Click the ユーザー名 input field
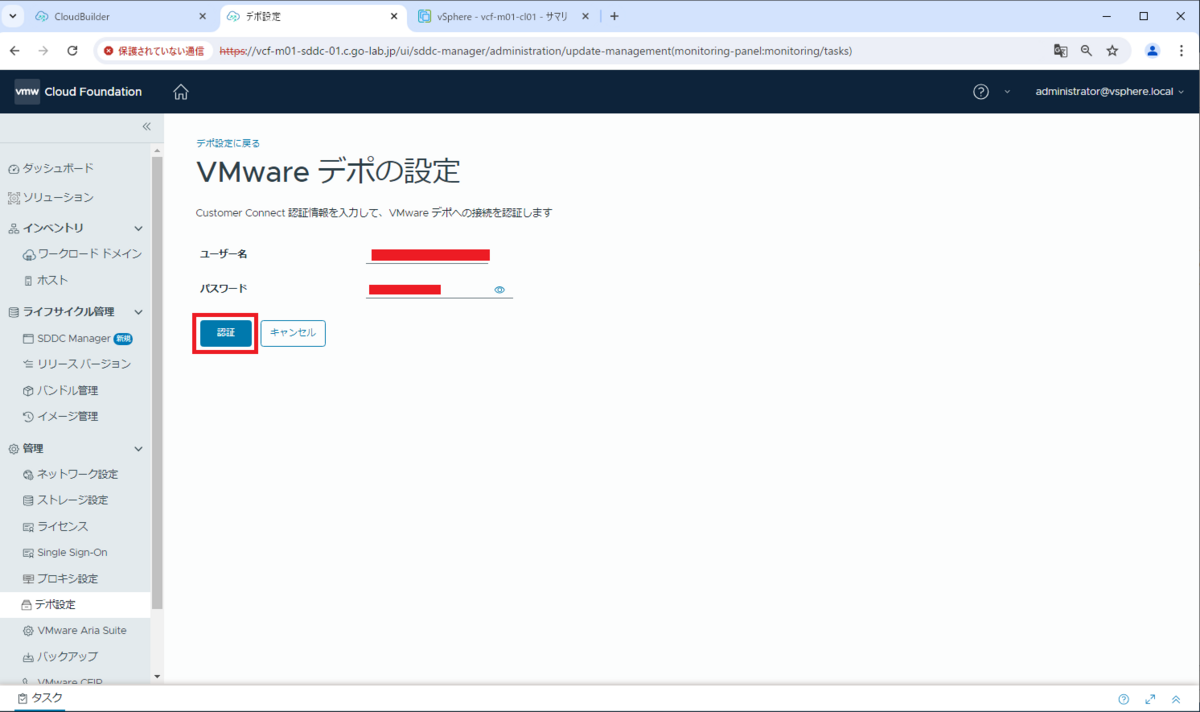Image resolution: width=1200 pixels, height=712 pixels. (428, 255)
